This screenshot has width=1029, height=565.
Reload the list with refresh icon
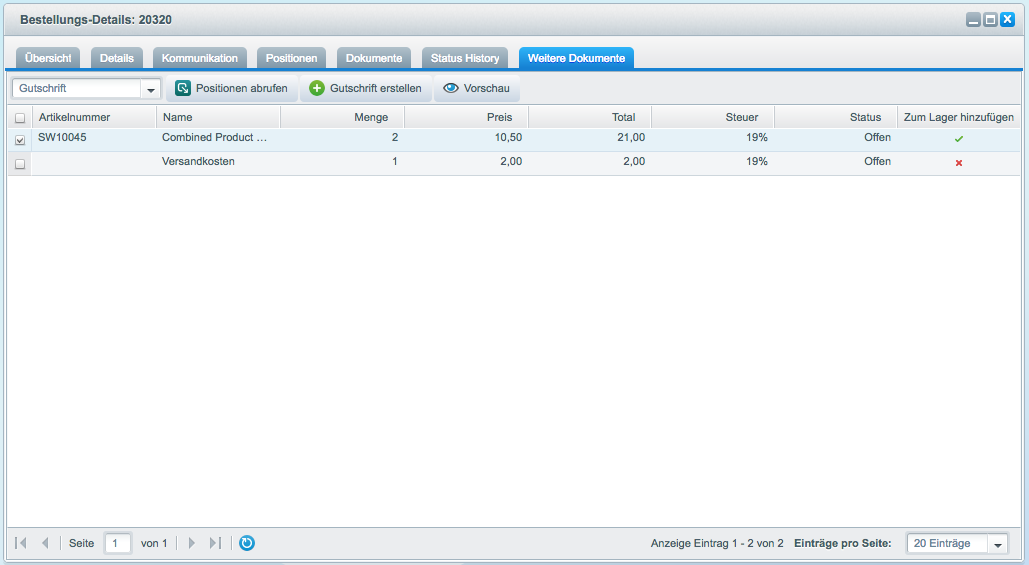(247, 543)
